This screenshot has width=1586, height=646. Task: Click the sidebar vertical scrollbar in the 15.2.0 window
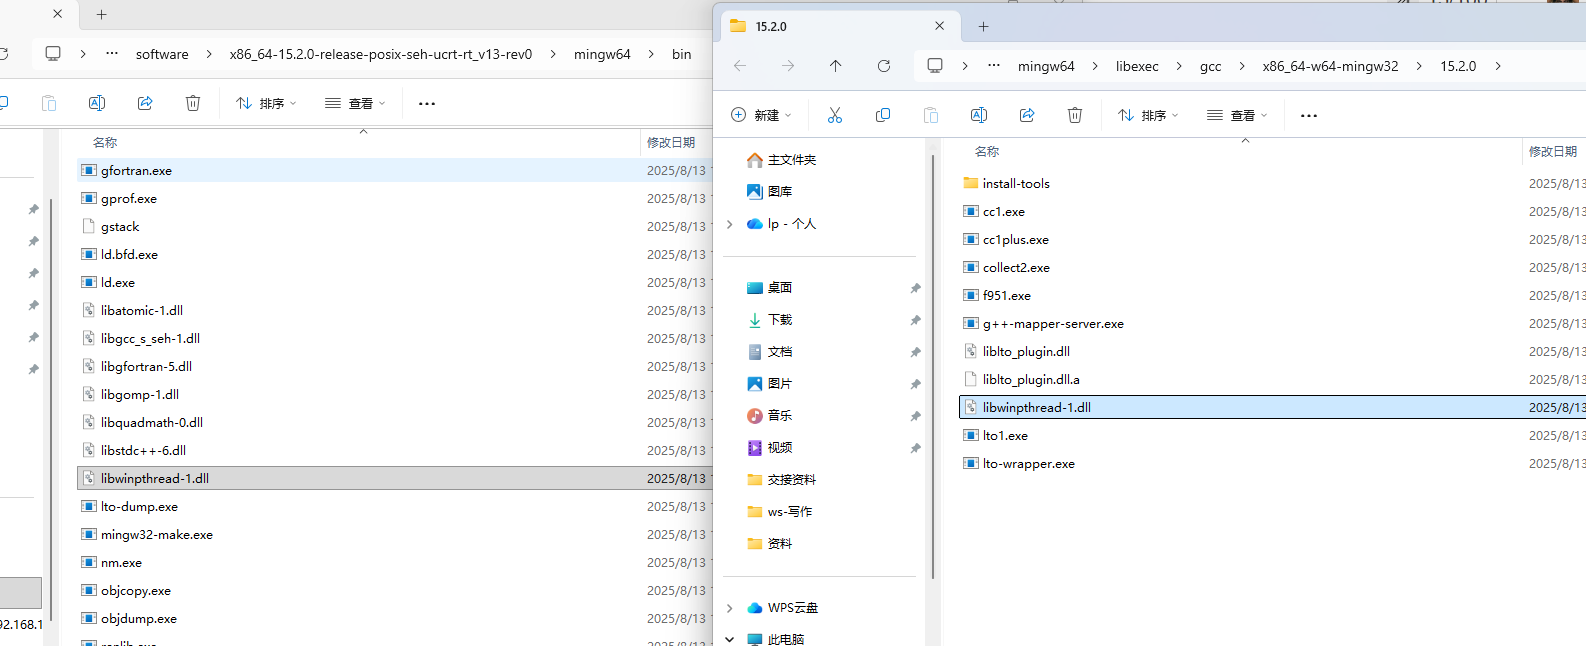(x=933, y=365)
